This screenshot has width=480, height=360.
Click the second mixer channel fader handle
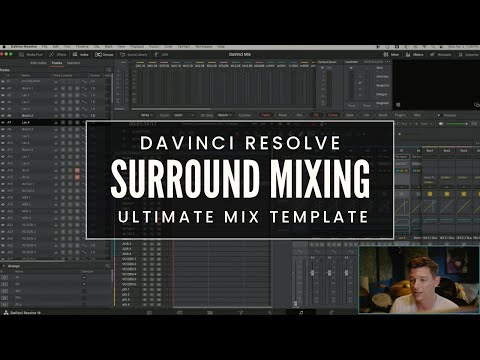pos(312,273)
